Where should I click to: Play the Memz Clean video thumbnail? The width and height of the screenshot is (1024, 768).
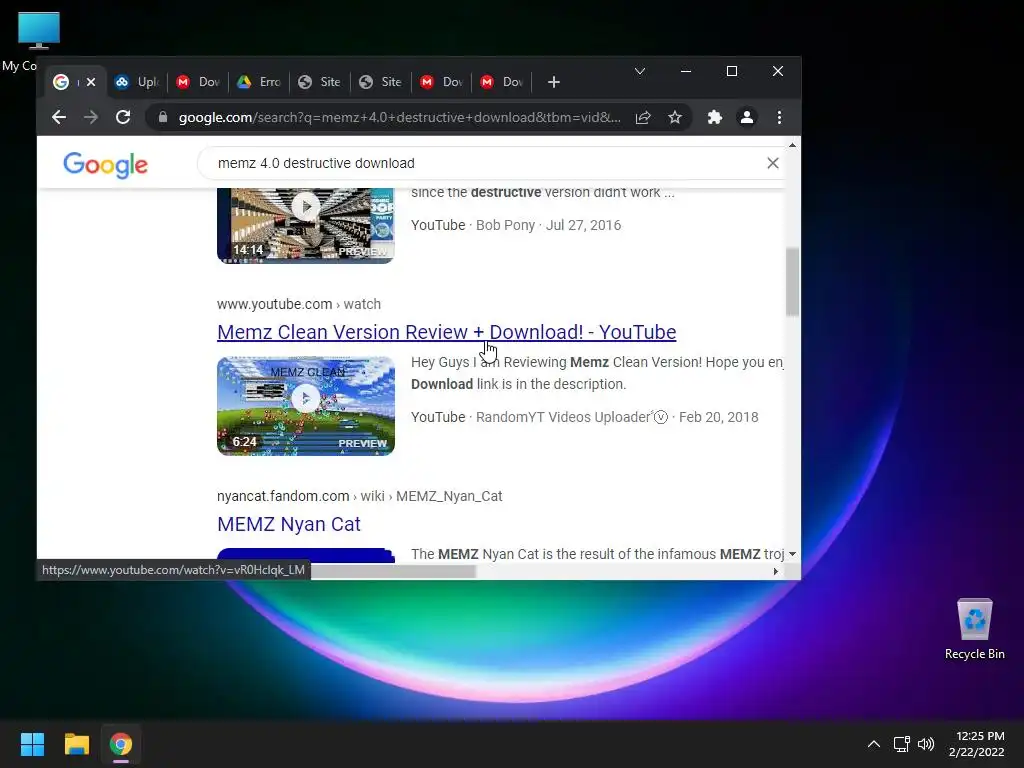306,406
